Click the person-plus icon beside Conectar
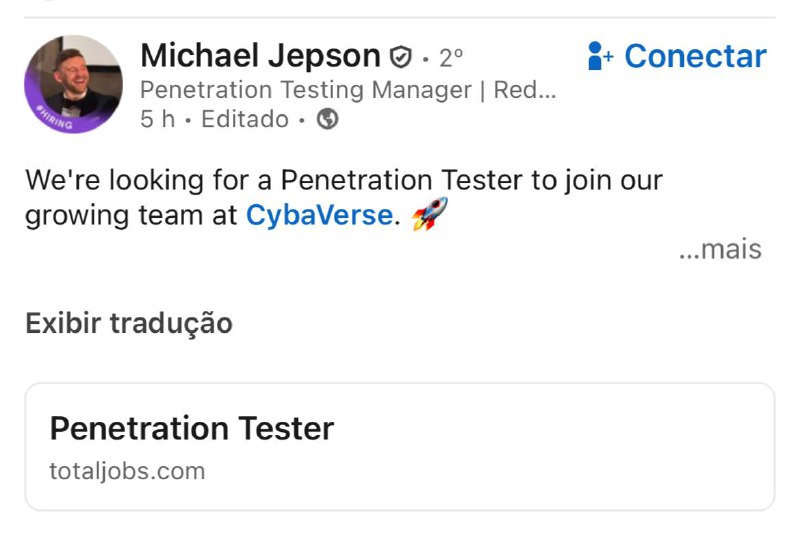Screen dimensions: 800x536 [x=600, y=56]
